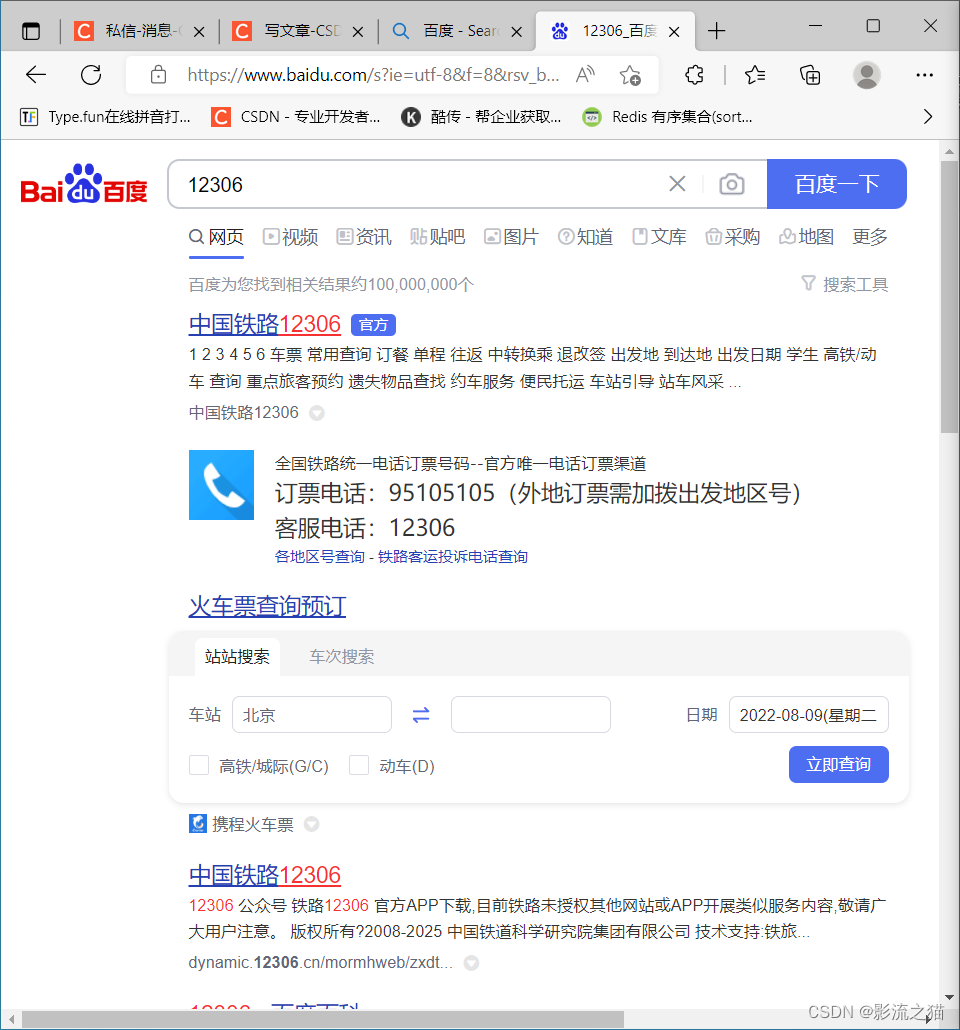Expand the dropdown beside 携程火车票
Image resolution: width=960 pixels, height=1030 pixels.
coord(311,824)
